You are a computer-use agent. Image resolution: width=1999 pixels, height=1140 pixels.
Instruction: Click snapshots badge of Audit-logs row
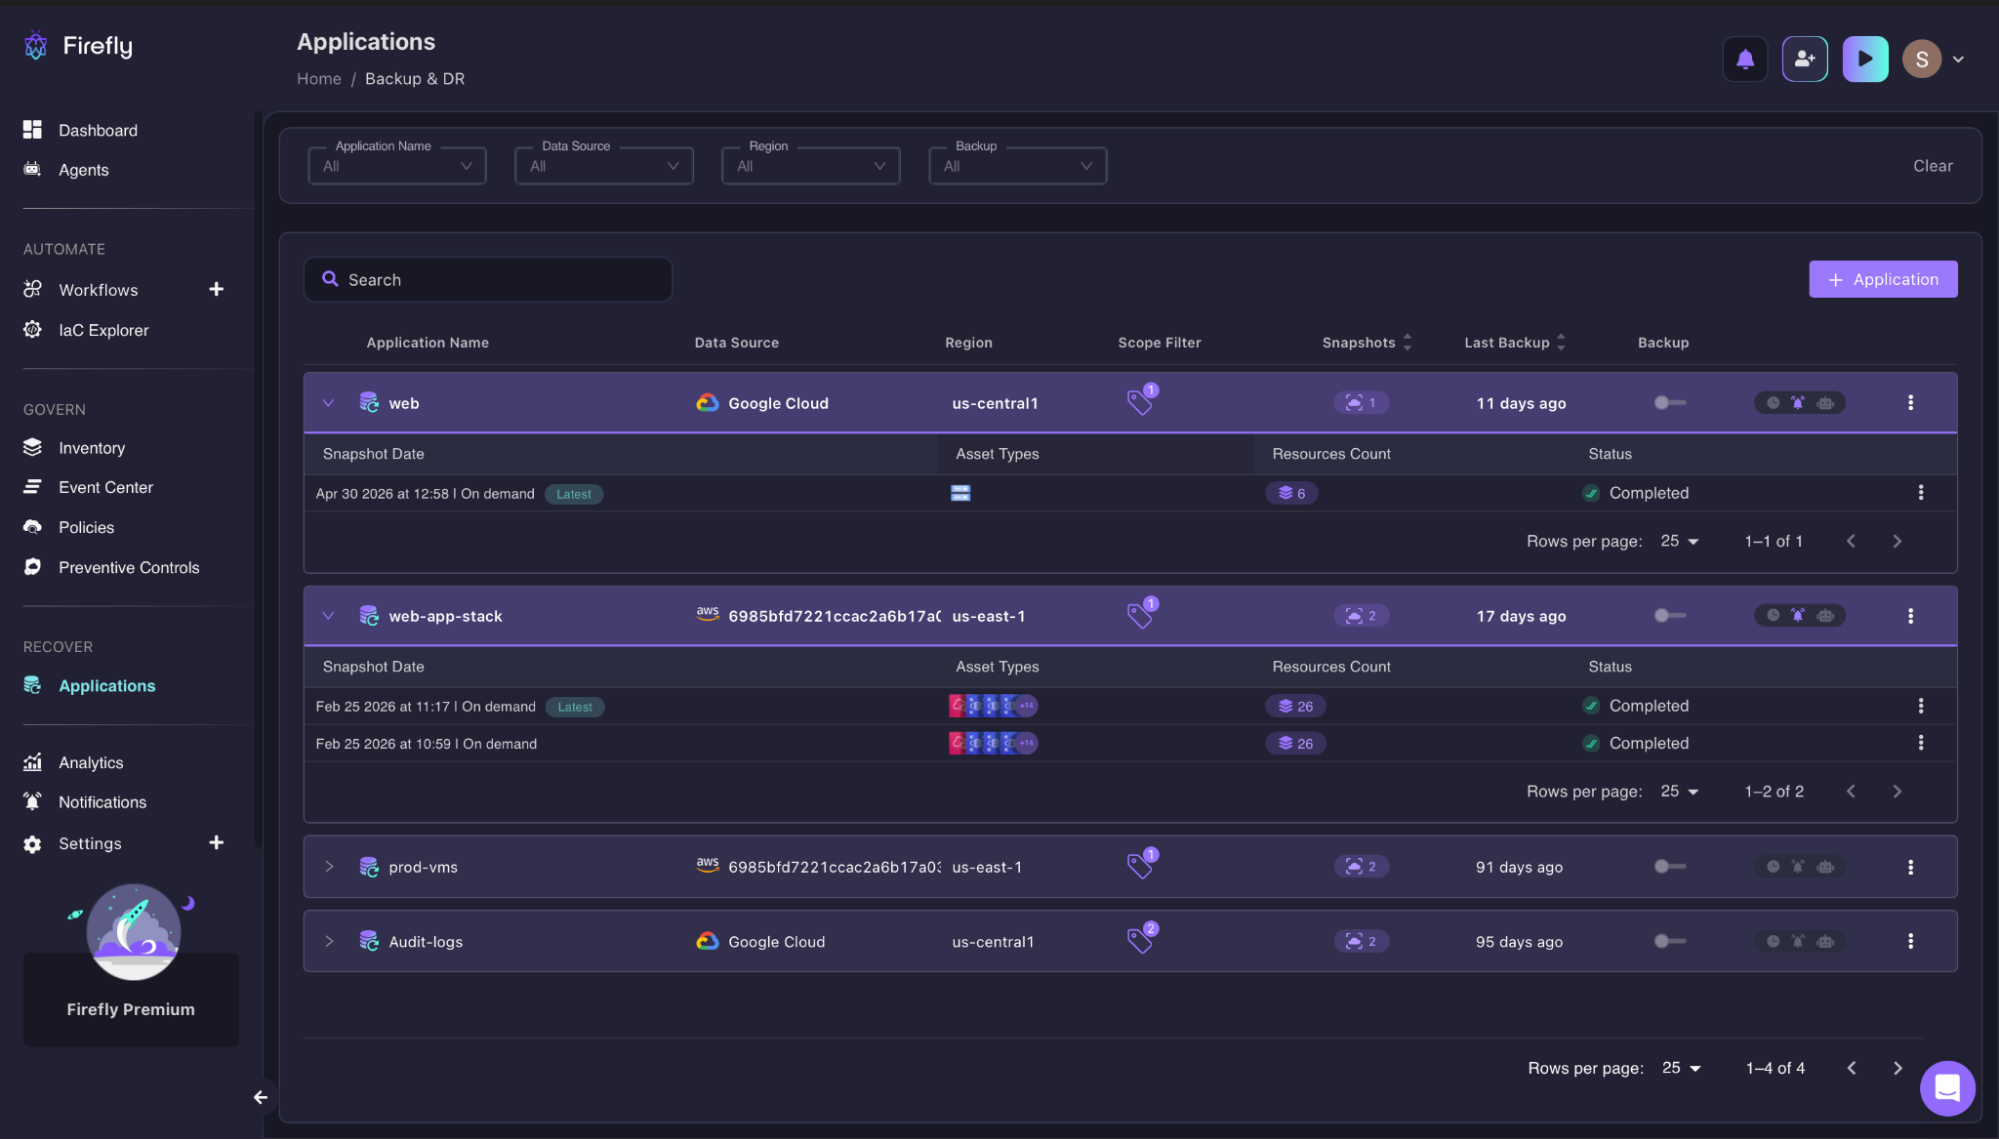(x=1361, y=942)
